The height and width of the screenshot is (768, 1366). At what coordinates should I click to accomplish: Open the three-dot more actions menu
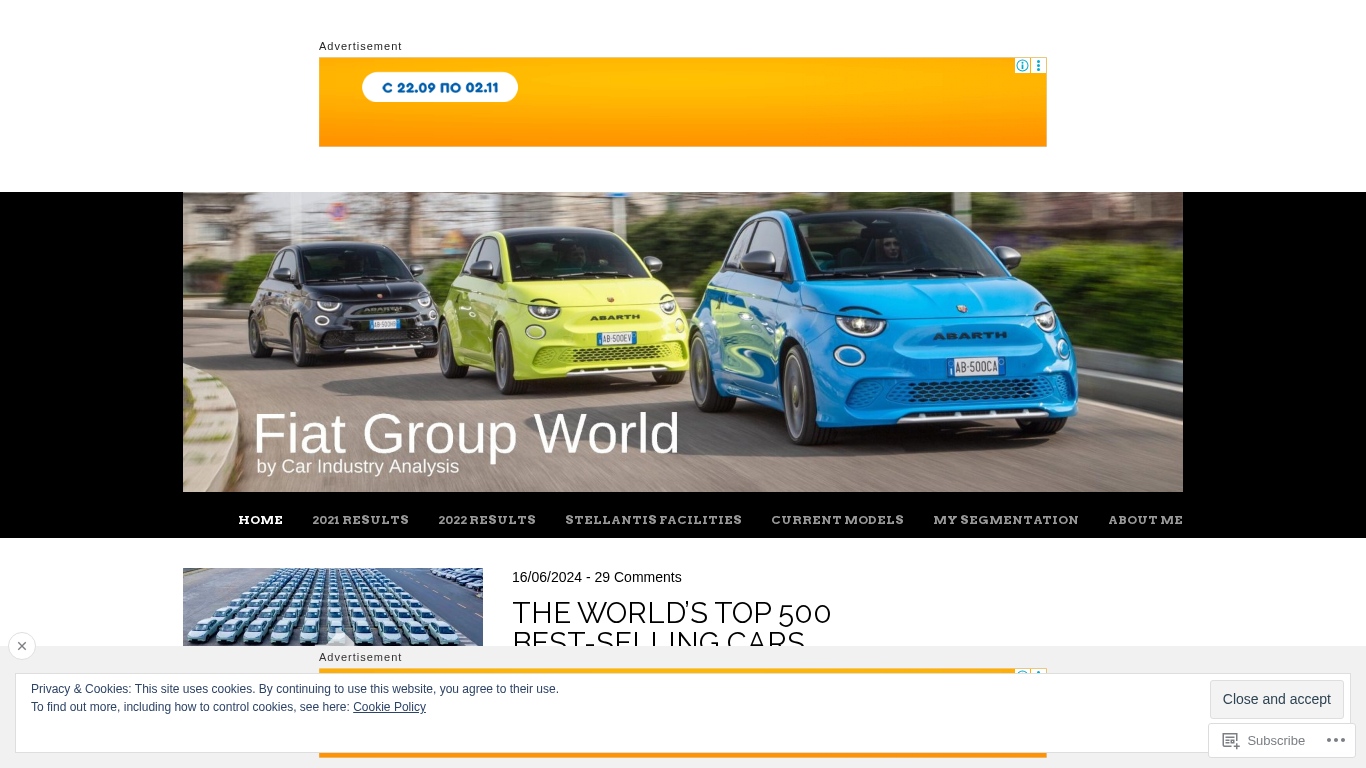(1336, 740)
